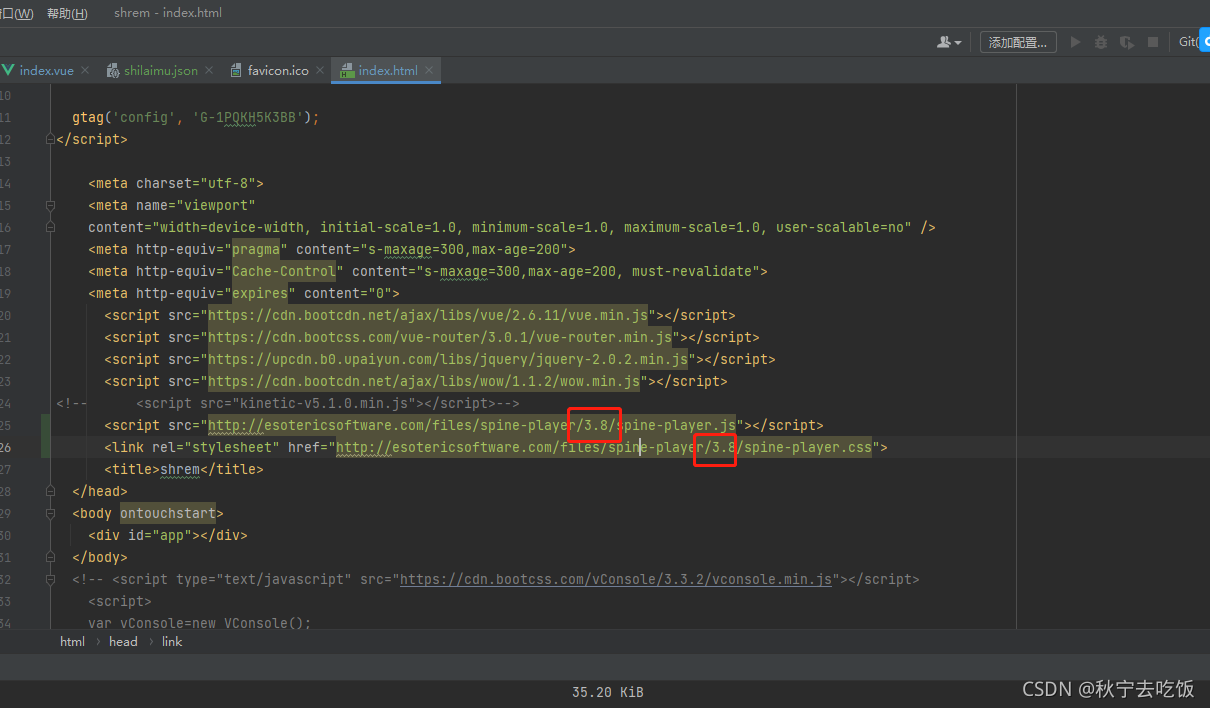1210x708 pixels.
Task: Toggle the fold marker beside </body>
Action: [x=51, y=557]
